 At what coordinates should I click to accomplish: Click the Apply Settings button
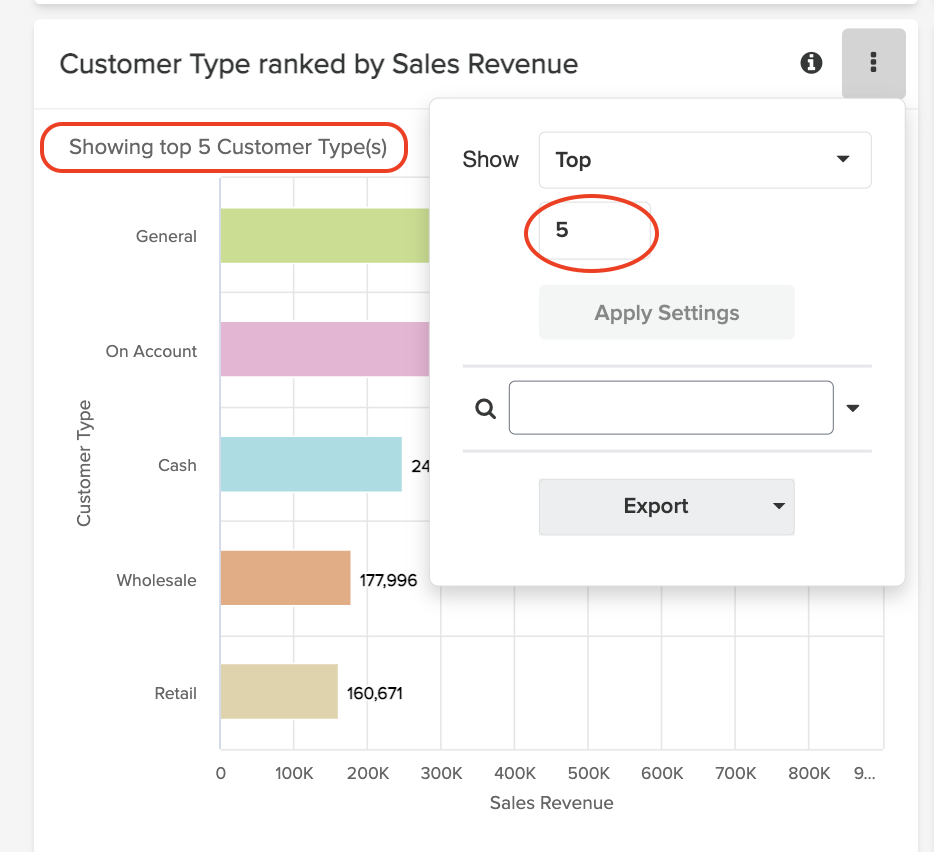[666, 312]
